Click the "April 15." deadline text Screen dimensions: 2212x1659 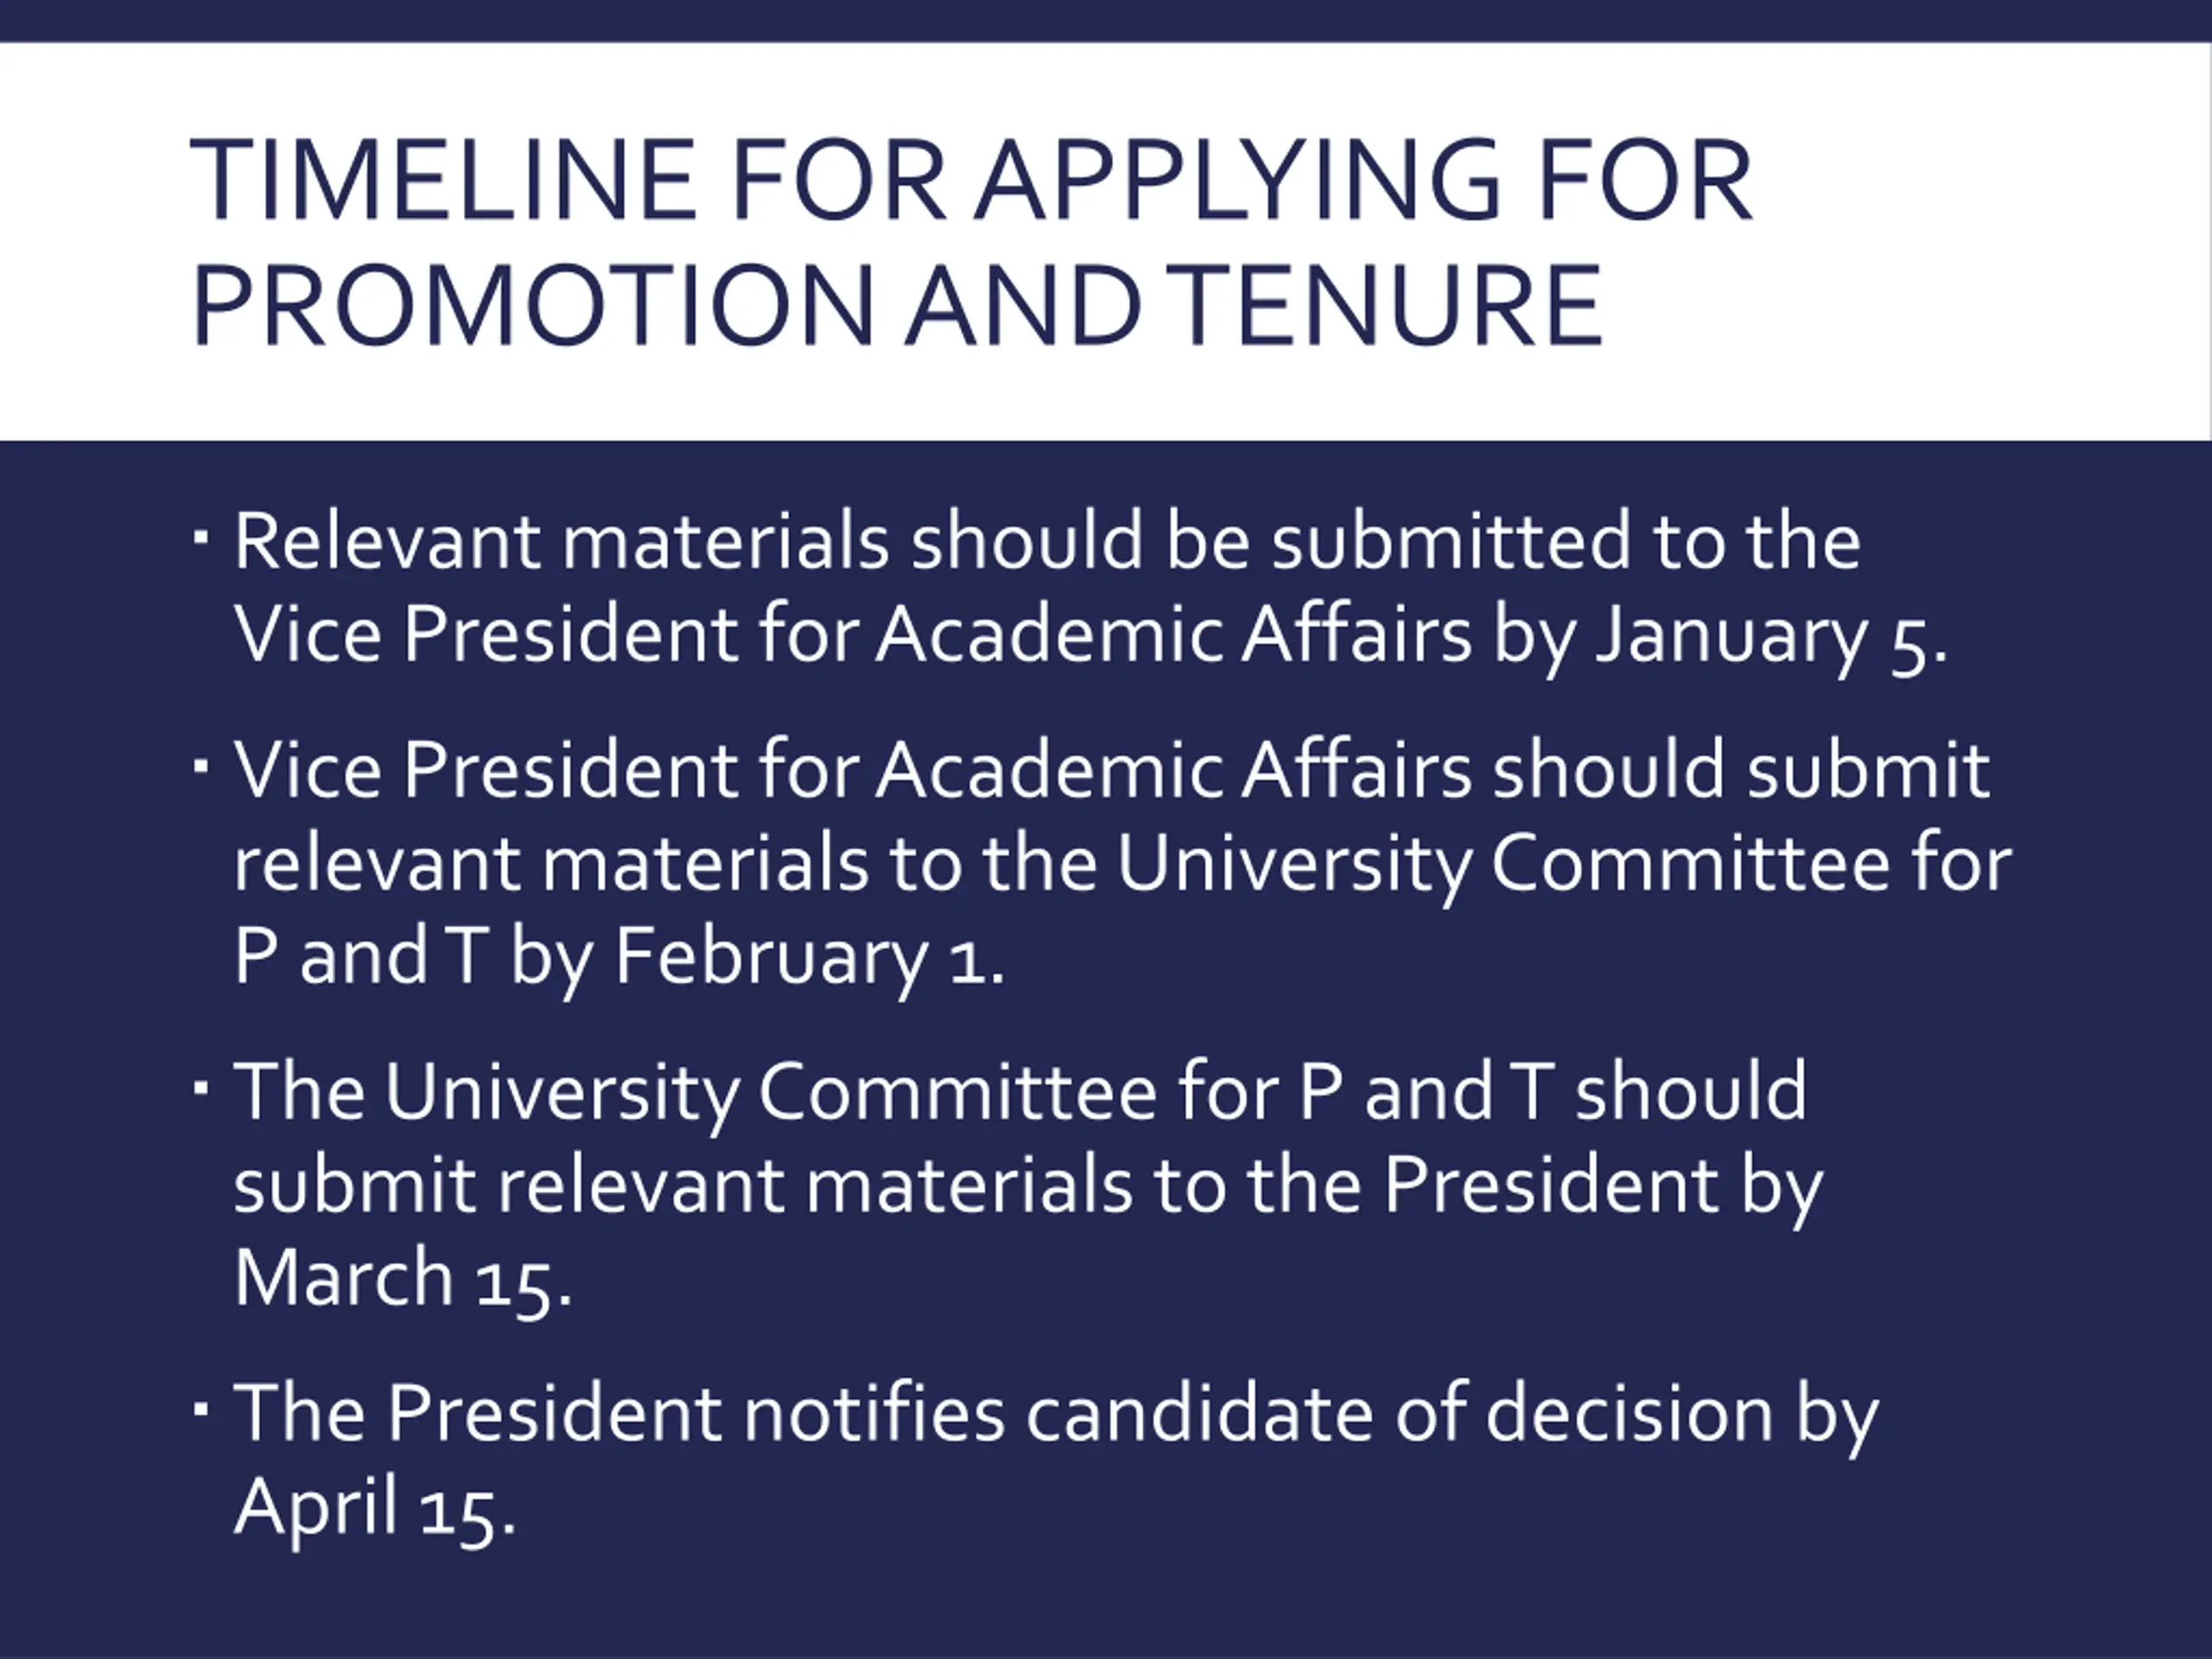tap(375, 1507)
